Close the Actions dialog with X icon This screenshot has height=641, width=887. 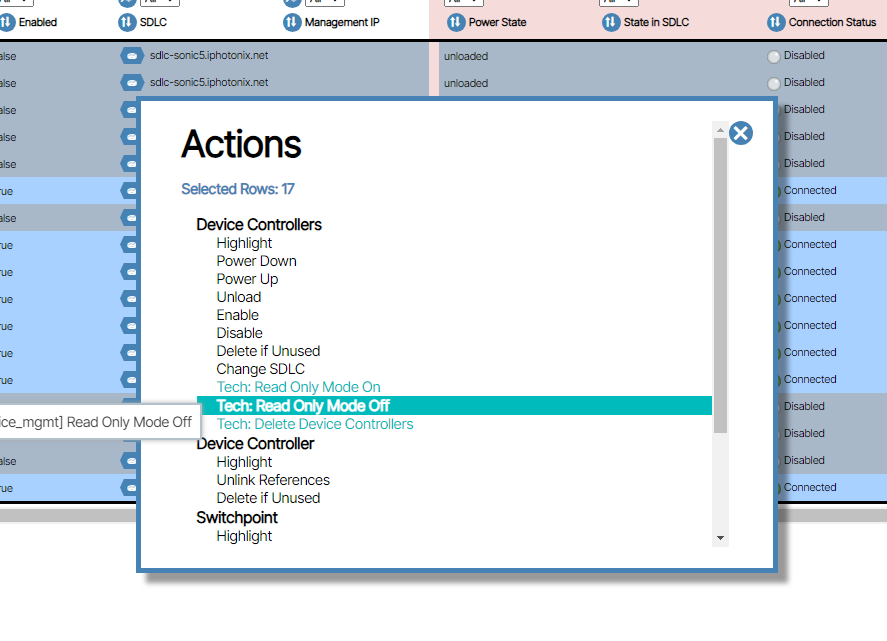point(740,133)
